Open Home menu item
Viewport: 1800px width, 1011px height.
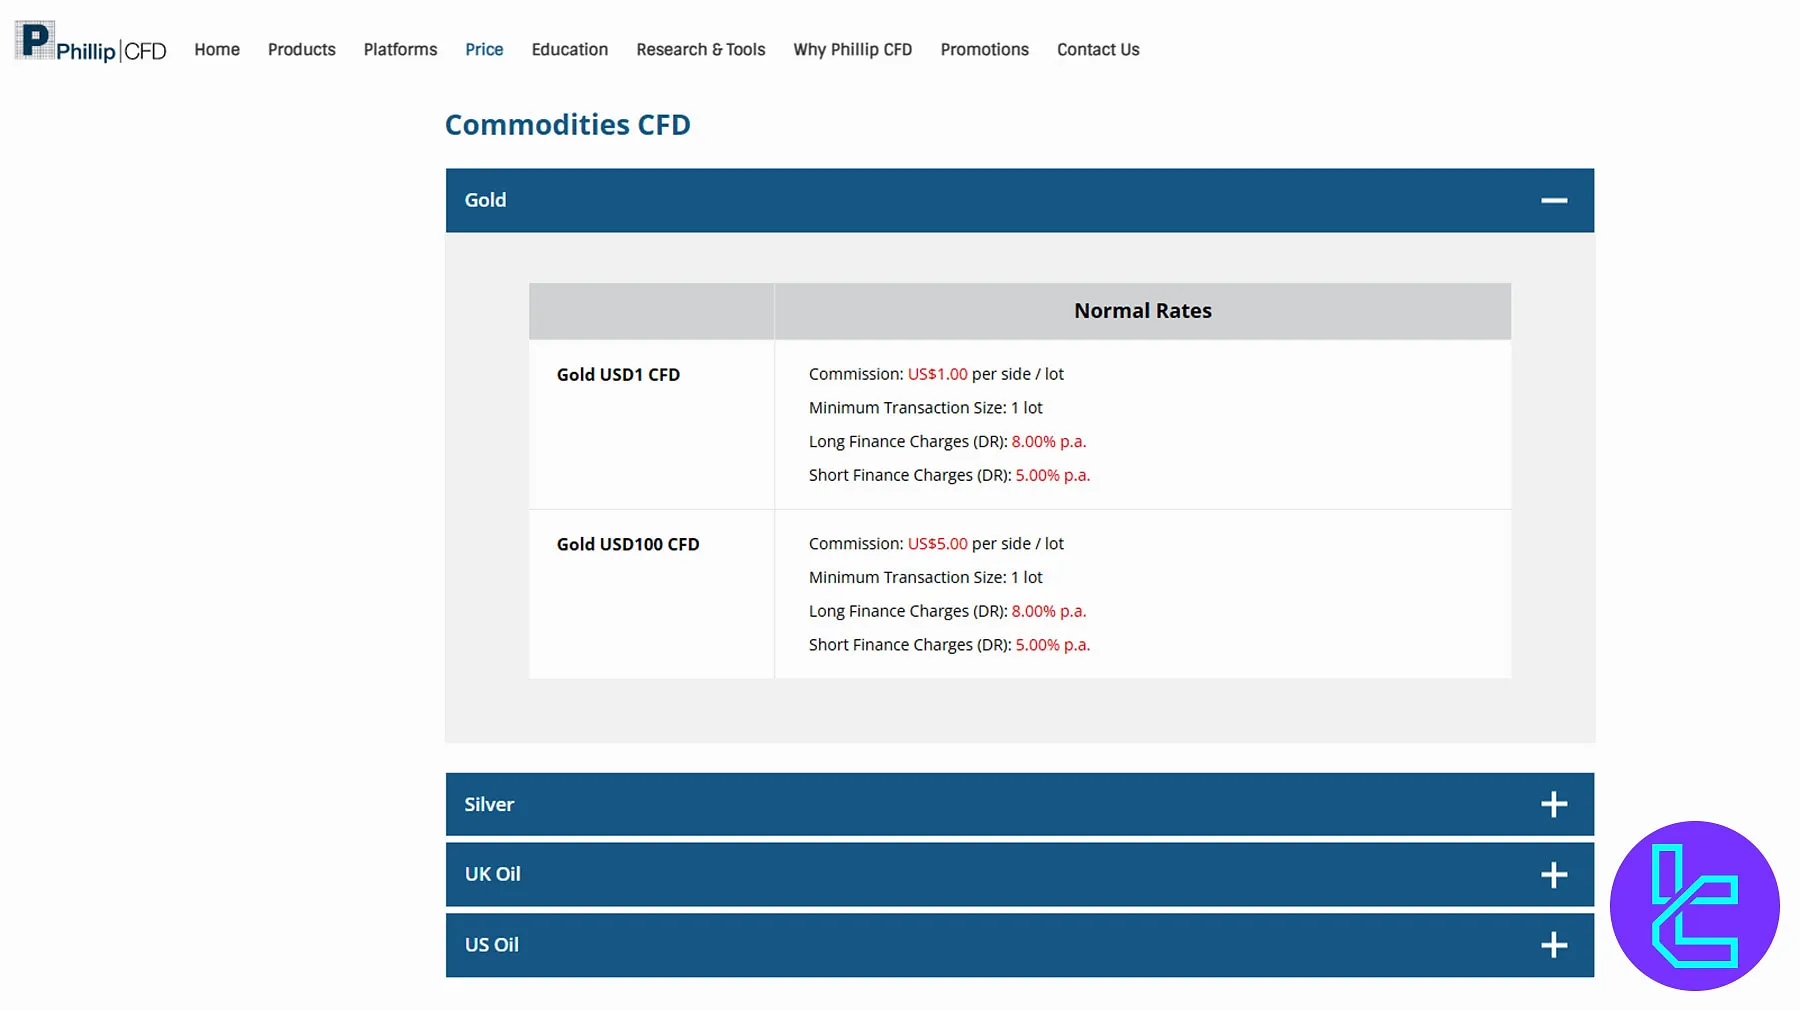pos(217,49)
